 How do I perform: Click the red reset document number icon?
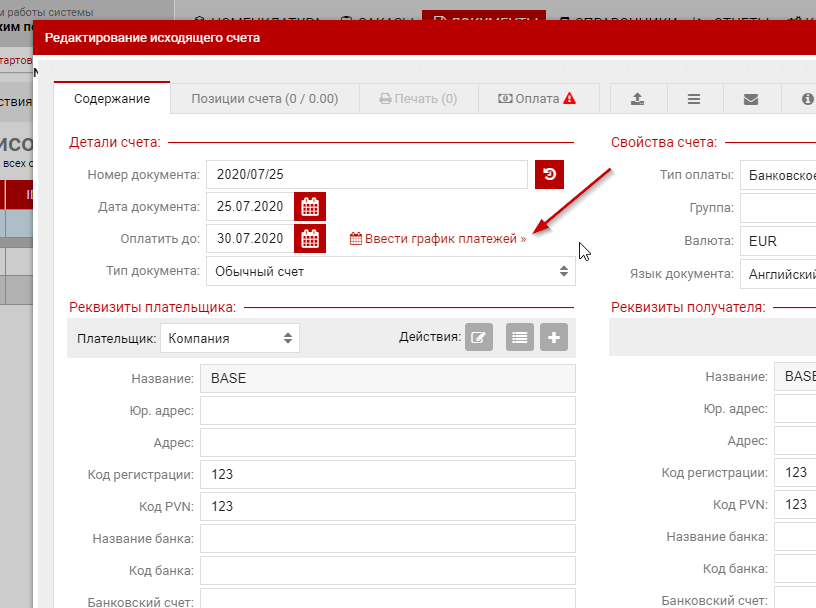coord(549,175)
